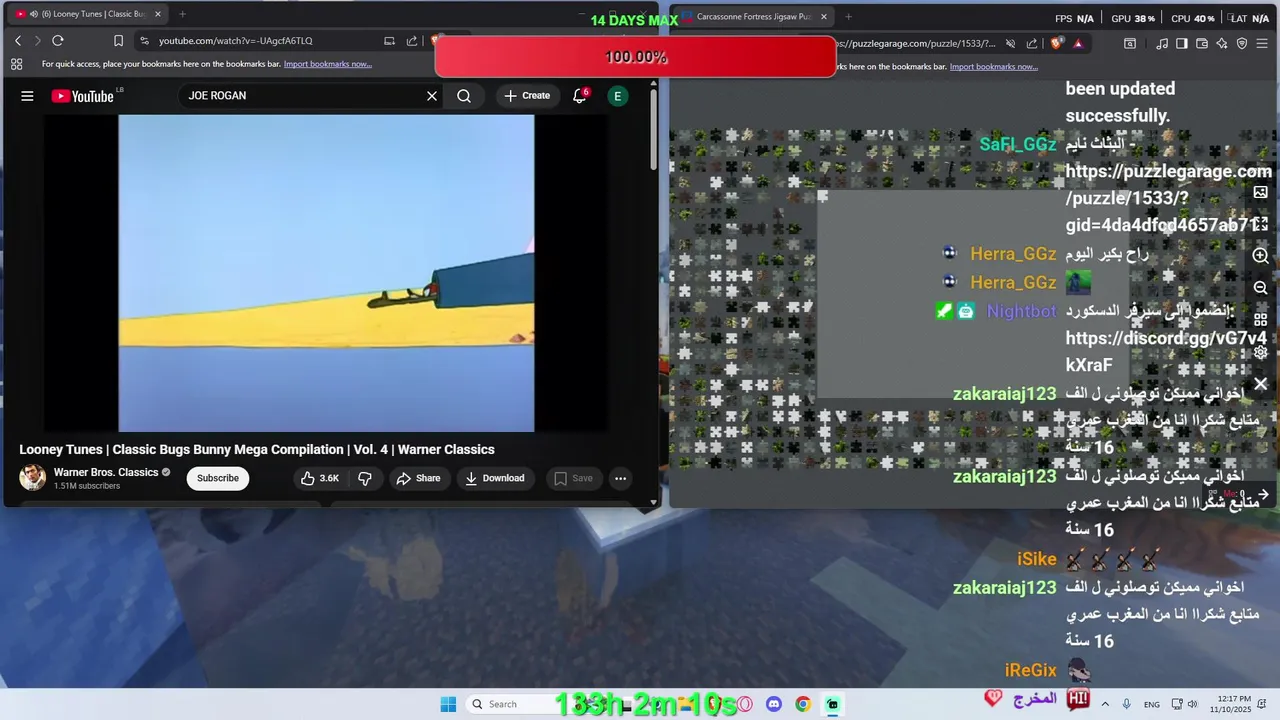Save the video to a playlist
The height and width of the screenshot is (720, 1280).
pos(573,478)
